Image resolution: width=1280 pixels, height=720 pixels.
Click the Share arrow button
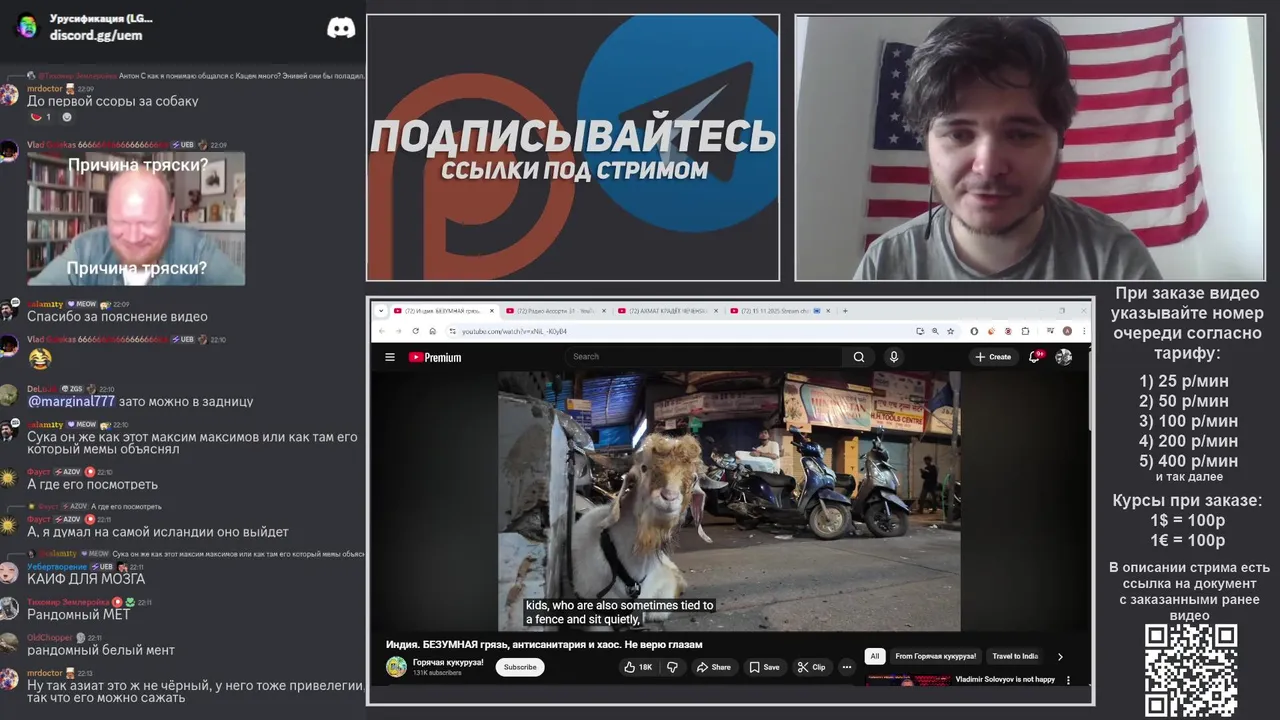713,667
